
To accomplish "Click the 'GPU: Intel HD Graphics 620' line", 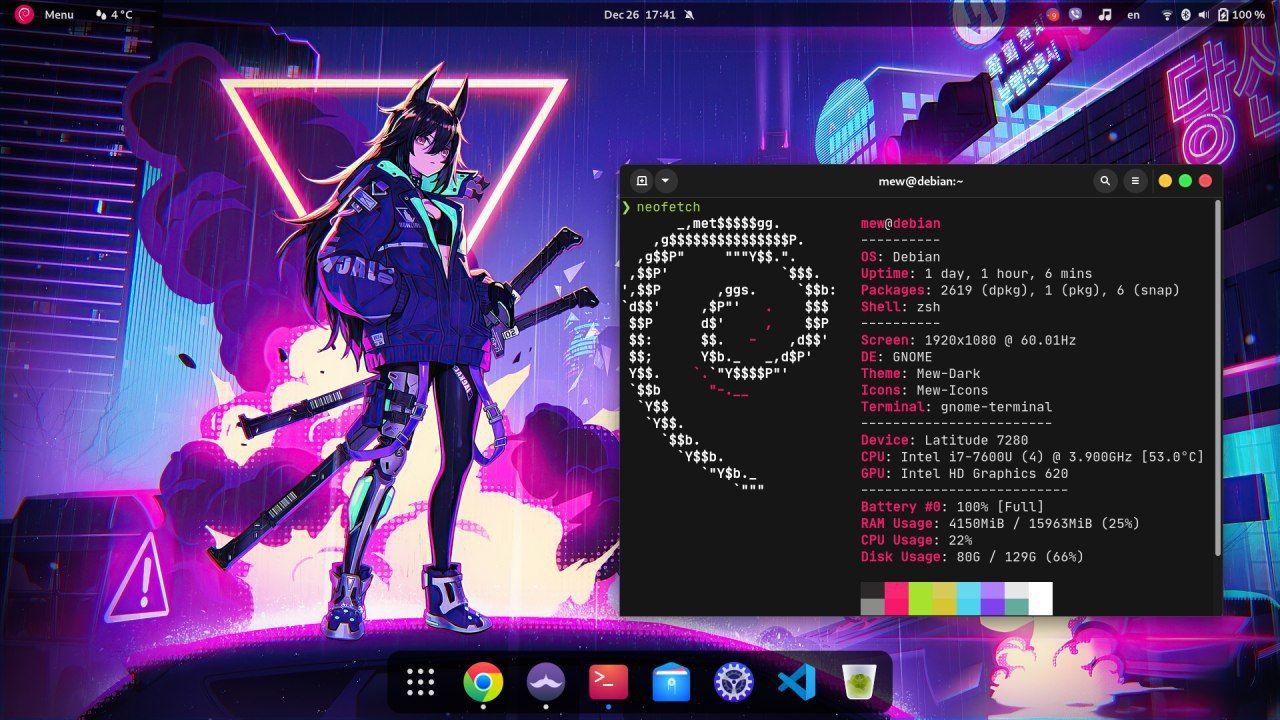I will click(964, 474).
